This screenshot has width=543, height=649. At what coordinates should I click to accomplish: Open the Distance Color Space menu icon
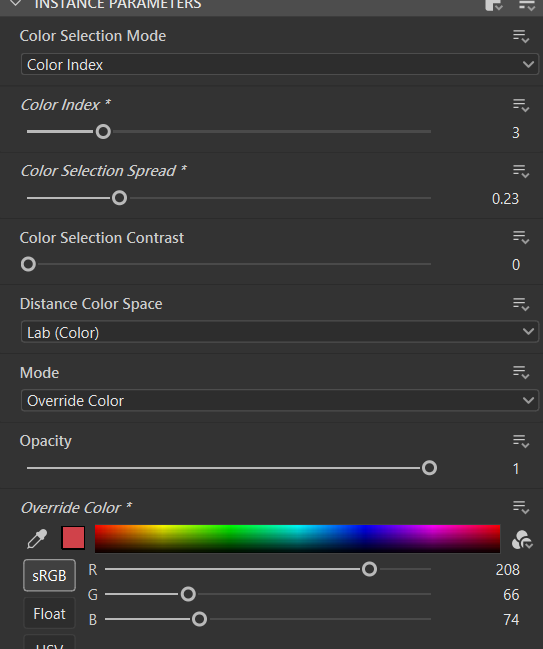521,304
